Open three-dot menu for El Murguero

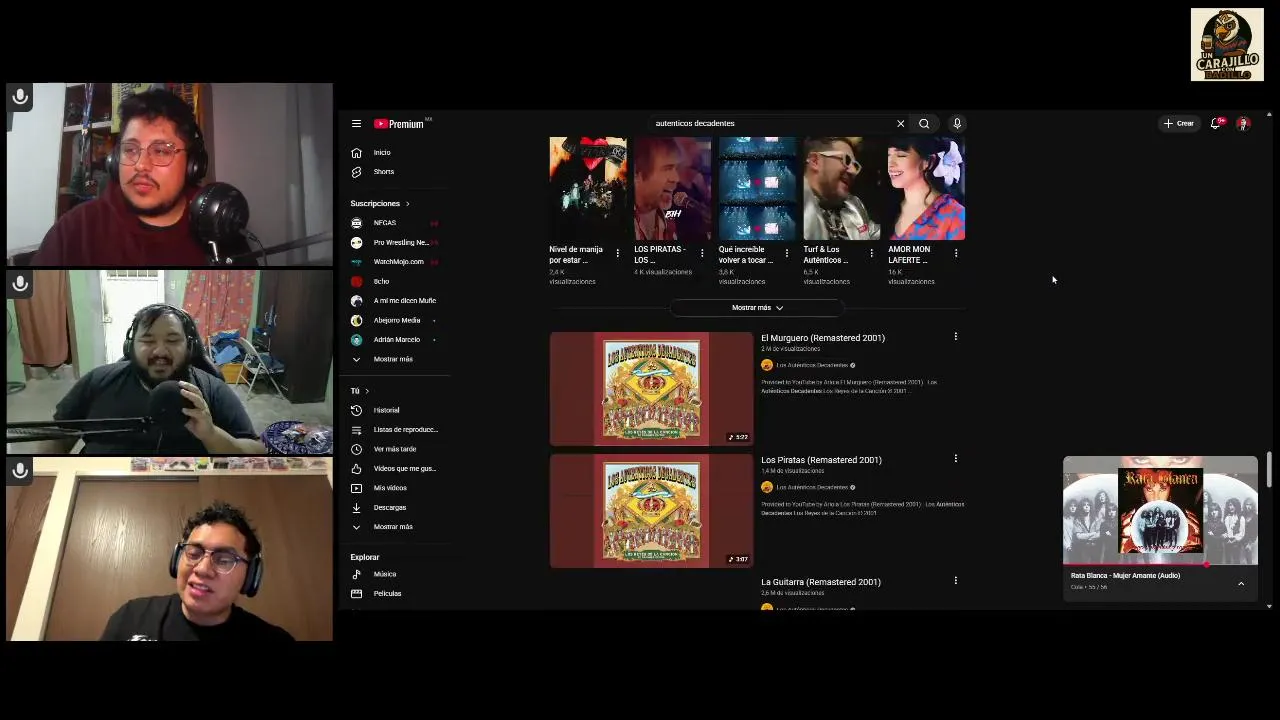pos(956,337)
